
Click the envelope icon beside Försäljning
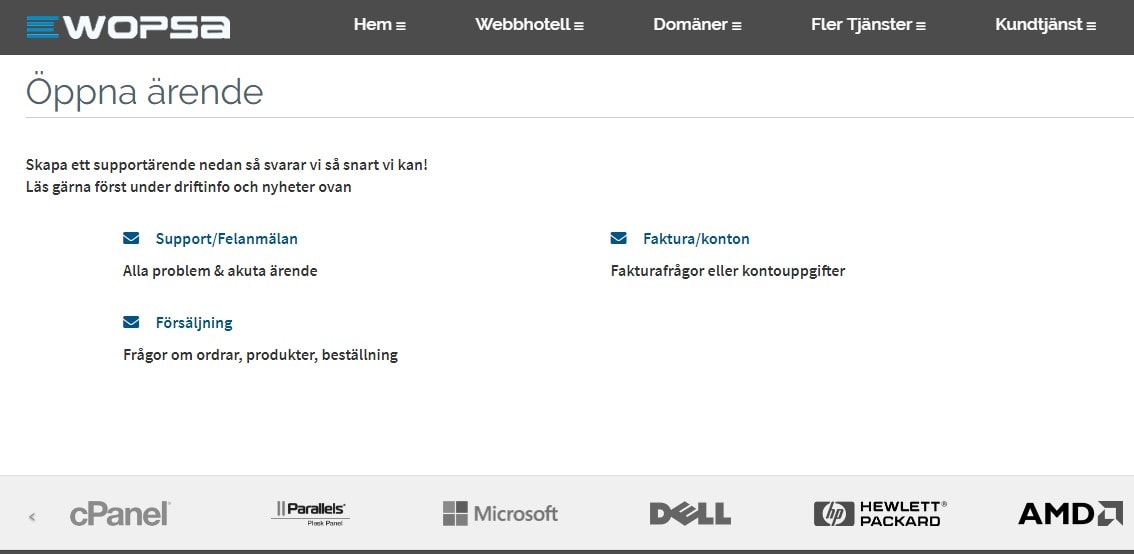tap(131, 322)
